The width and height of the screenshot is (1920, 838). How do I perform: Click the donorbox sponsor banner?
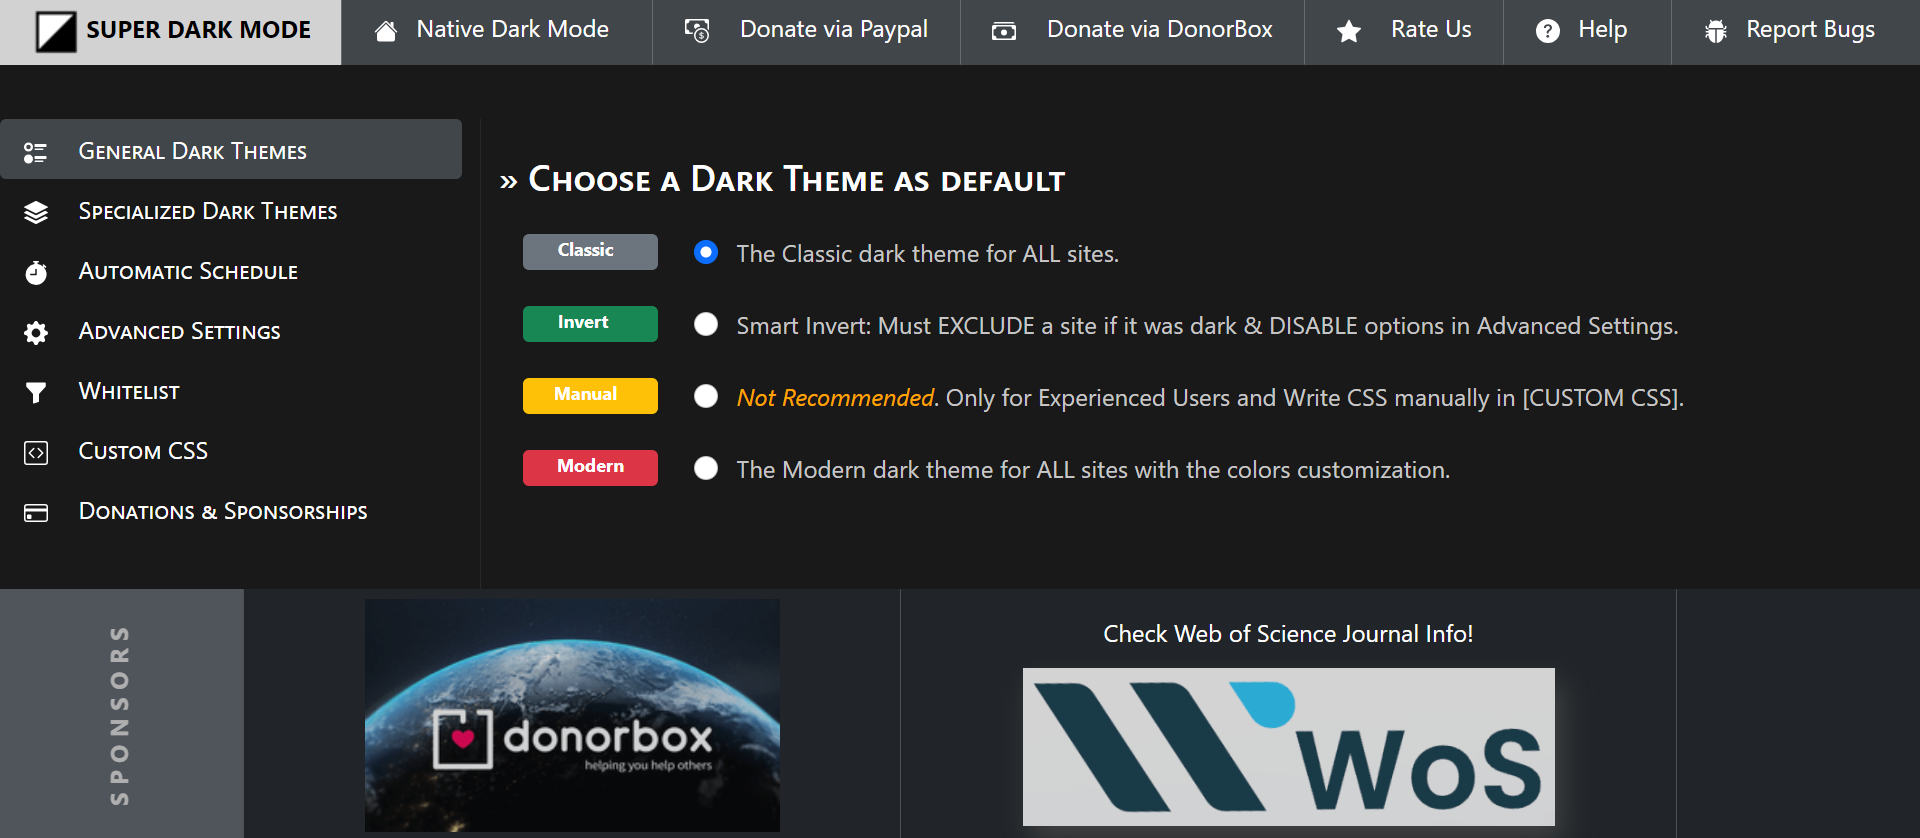(572, 715)
